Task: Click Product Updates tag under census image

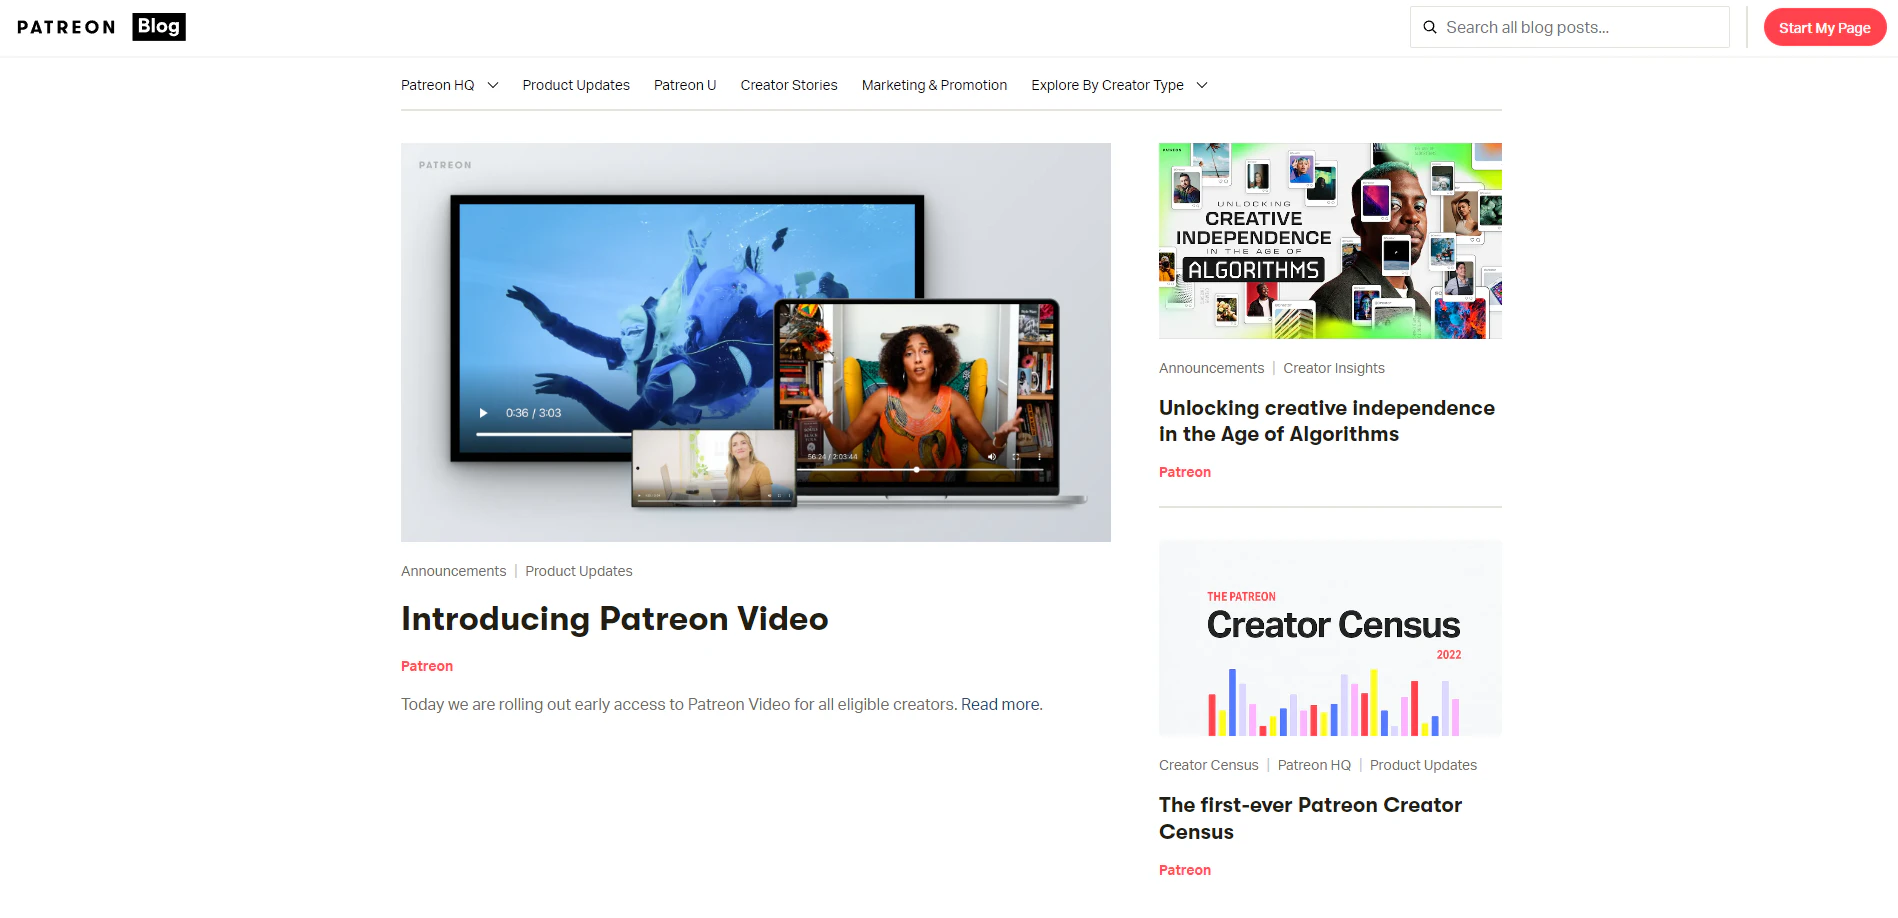Action: pyautogui.click(x=1423, y=765)
